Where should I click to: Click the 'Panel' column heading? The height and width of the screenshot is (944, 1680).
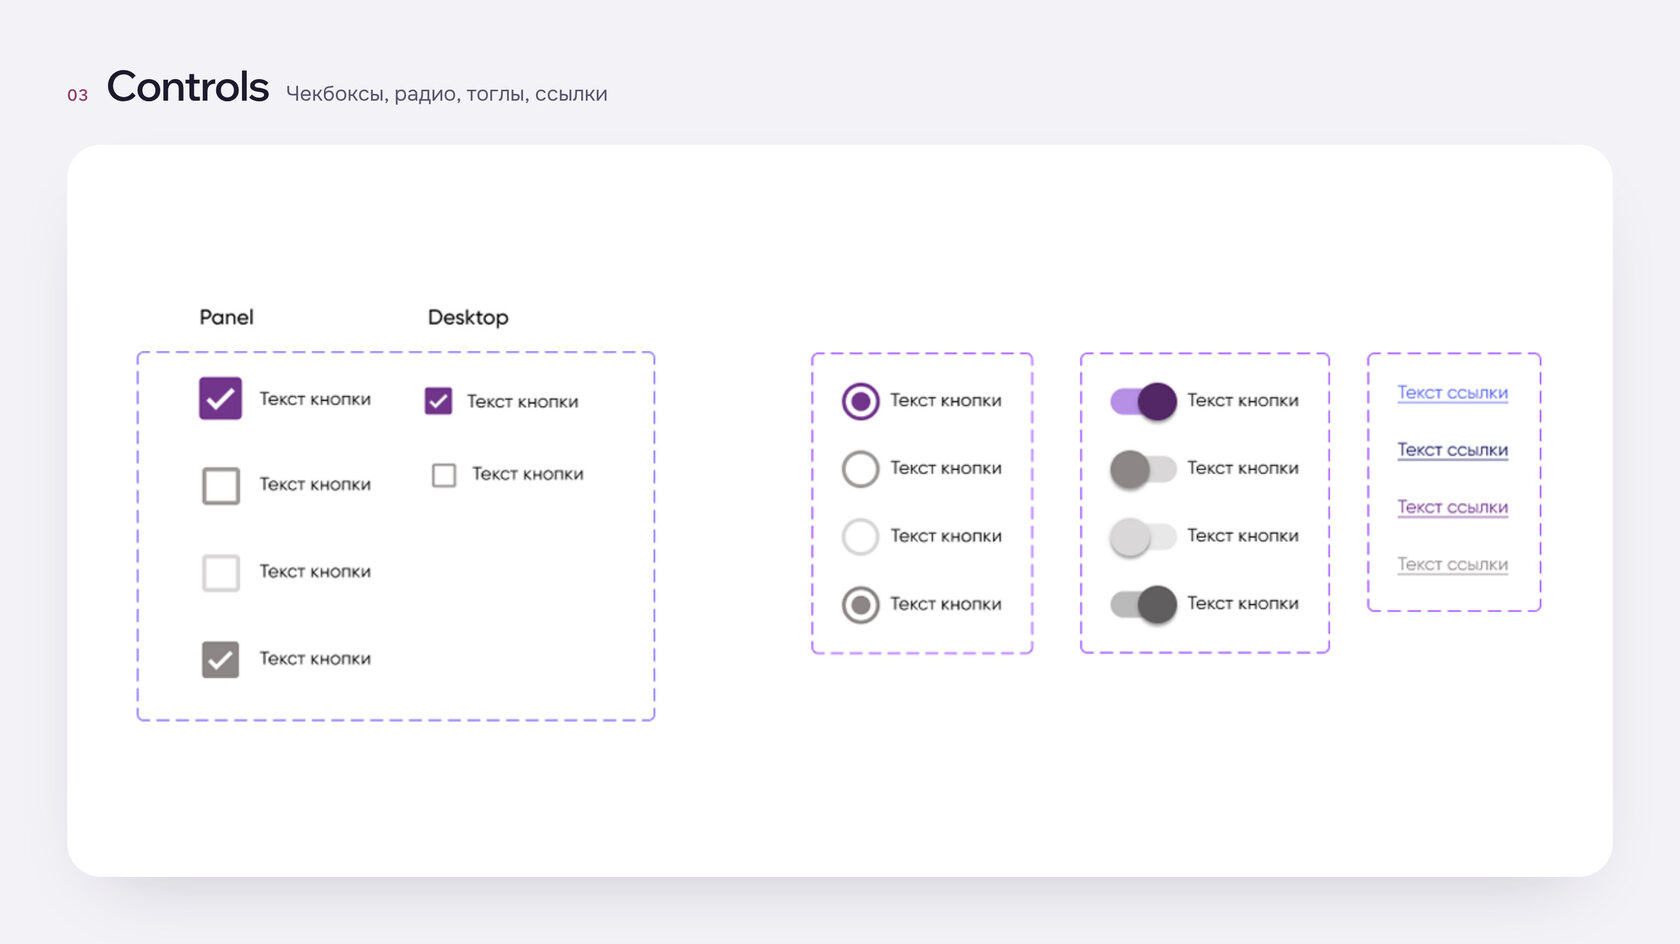pos(226,317)
